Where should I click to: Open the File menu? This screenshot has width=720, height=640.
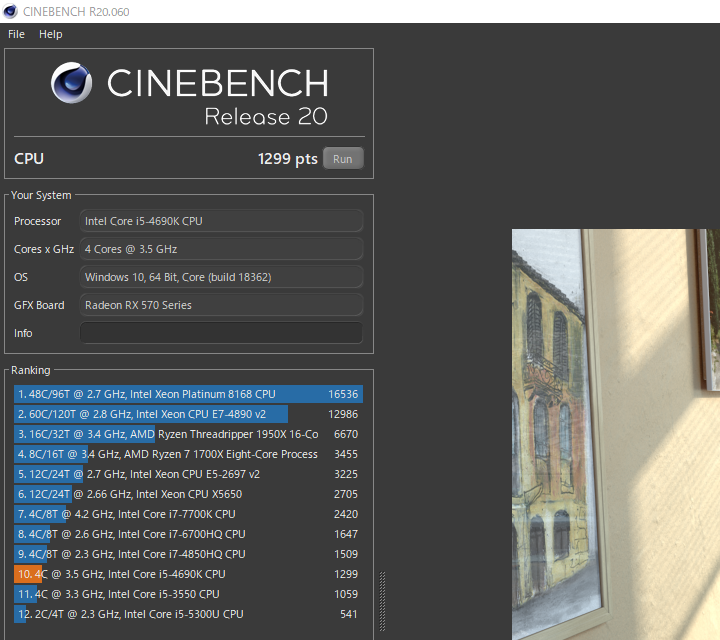[x=16, y=34]
